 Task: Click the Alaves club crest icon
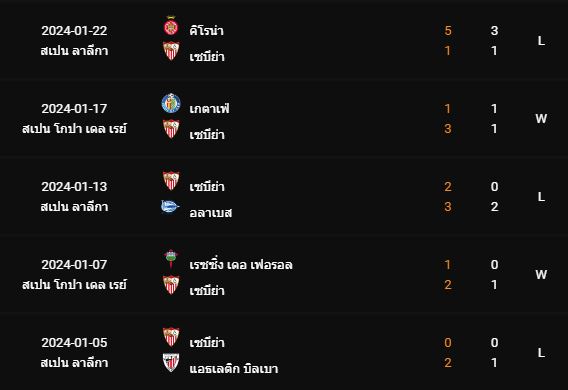[x=170, y=207]
